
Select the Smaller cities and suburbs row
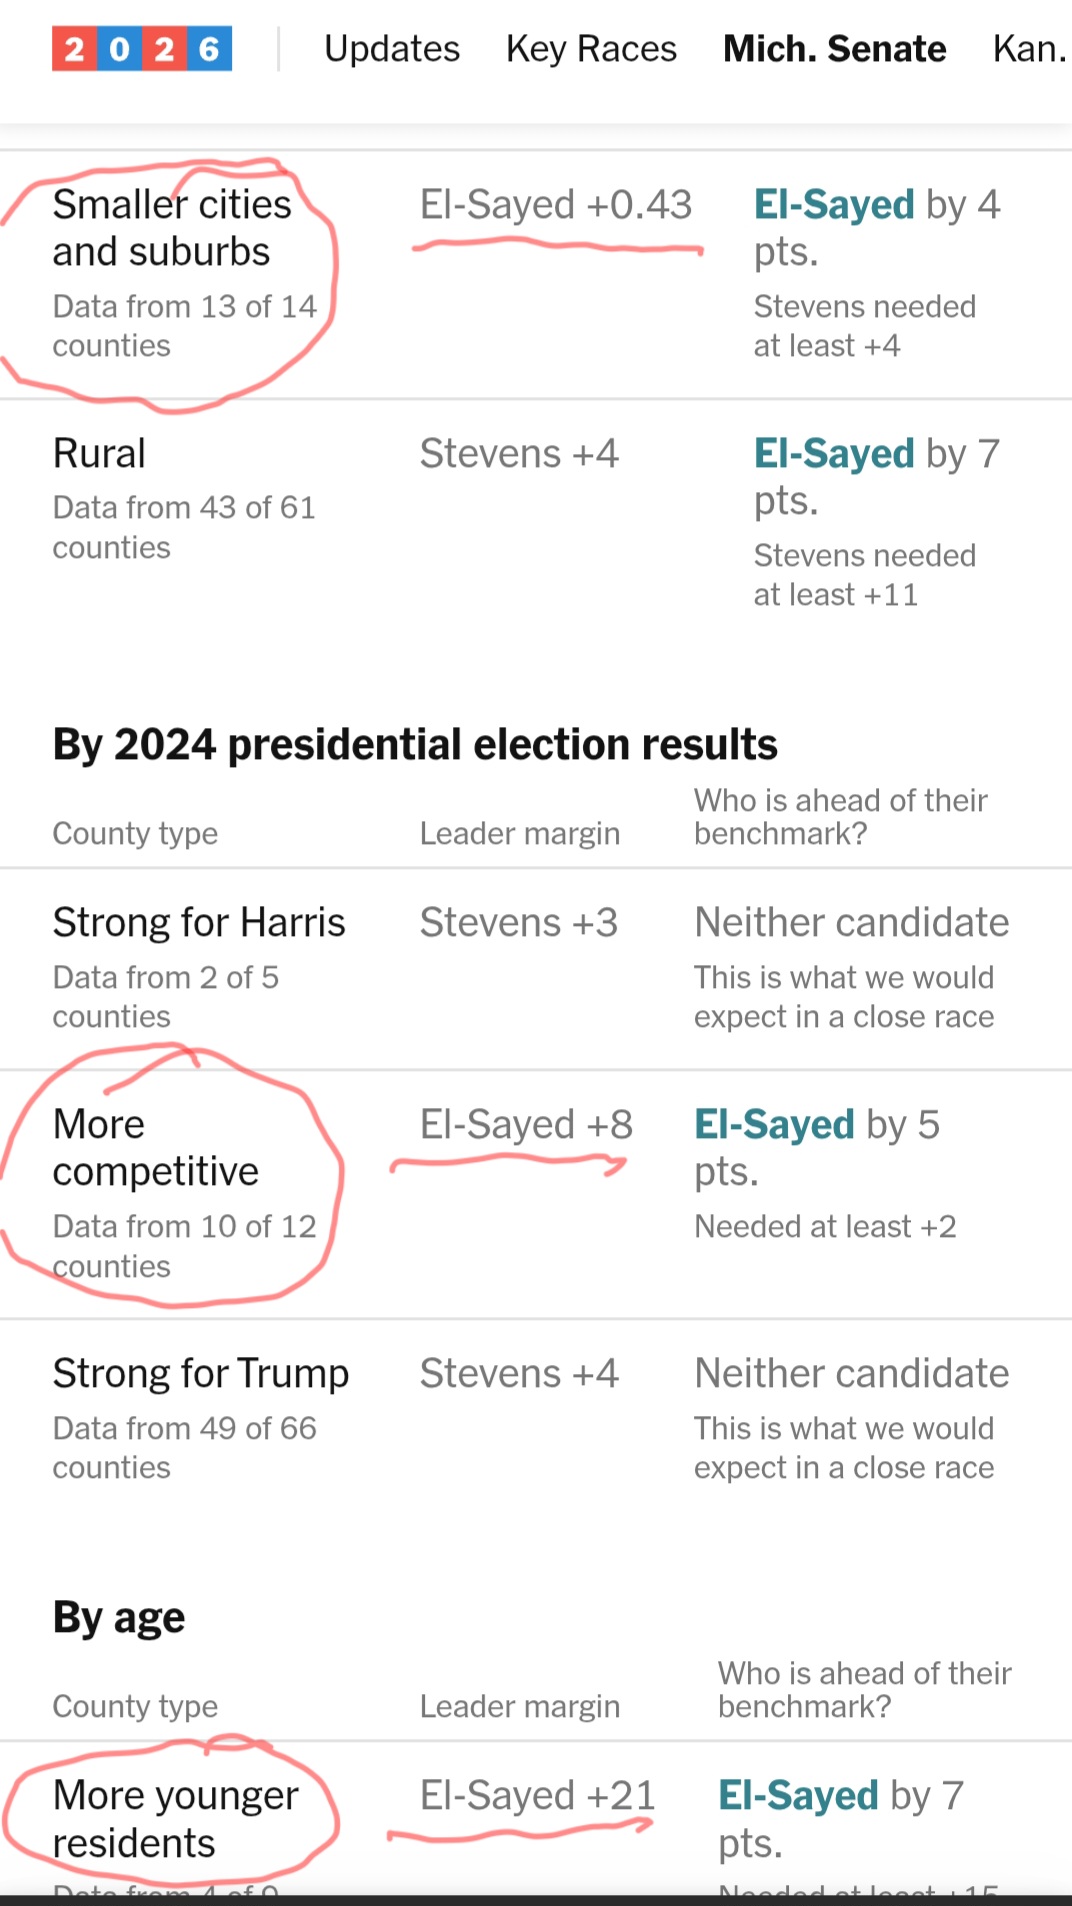click(x=536, y=275)
